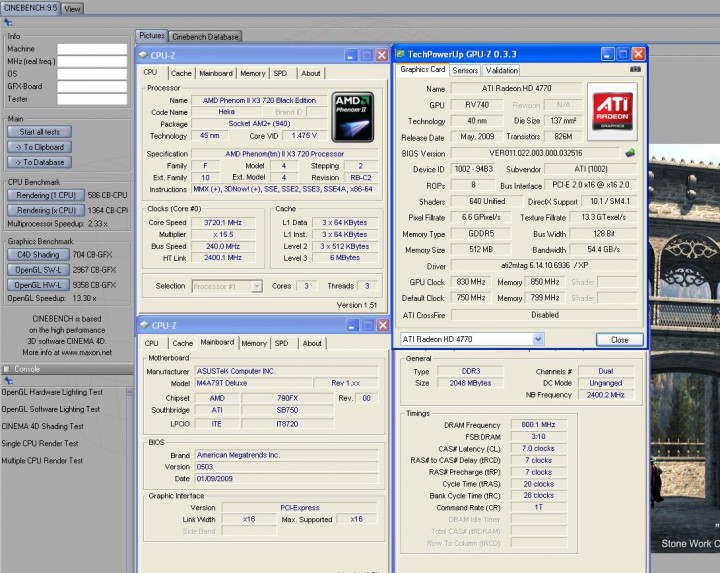Click the GPU-Z screenshot camera icon

pos(636,71)
